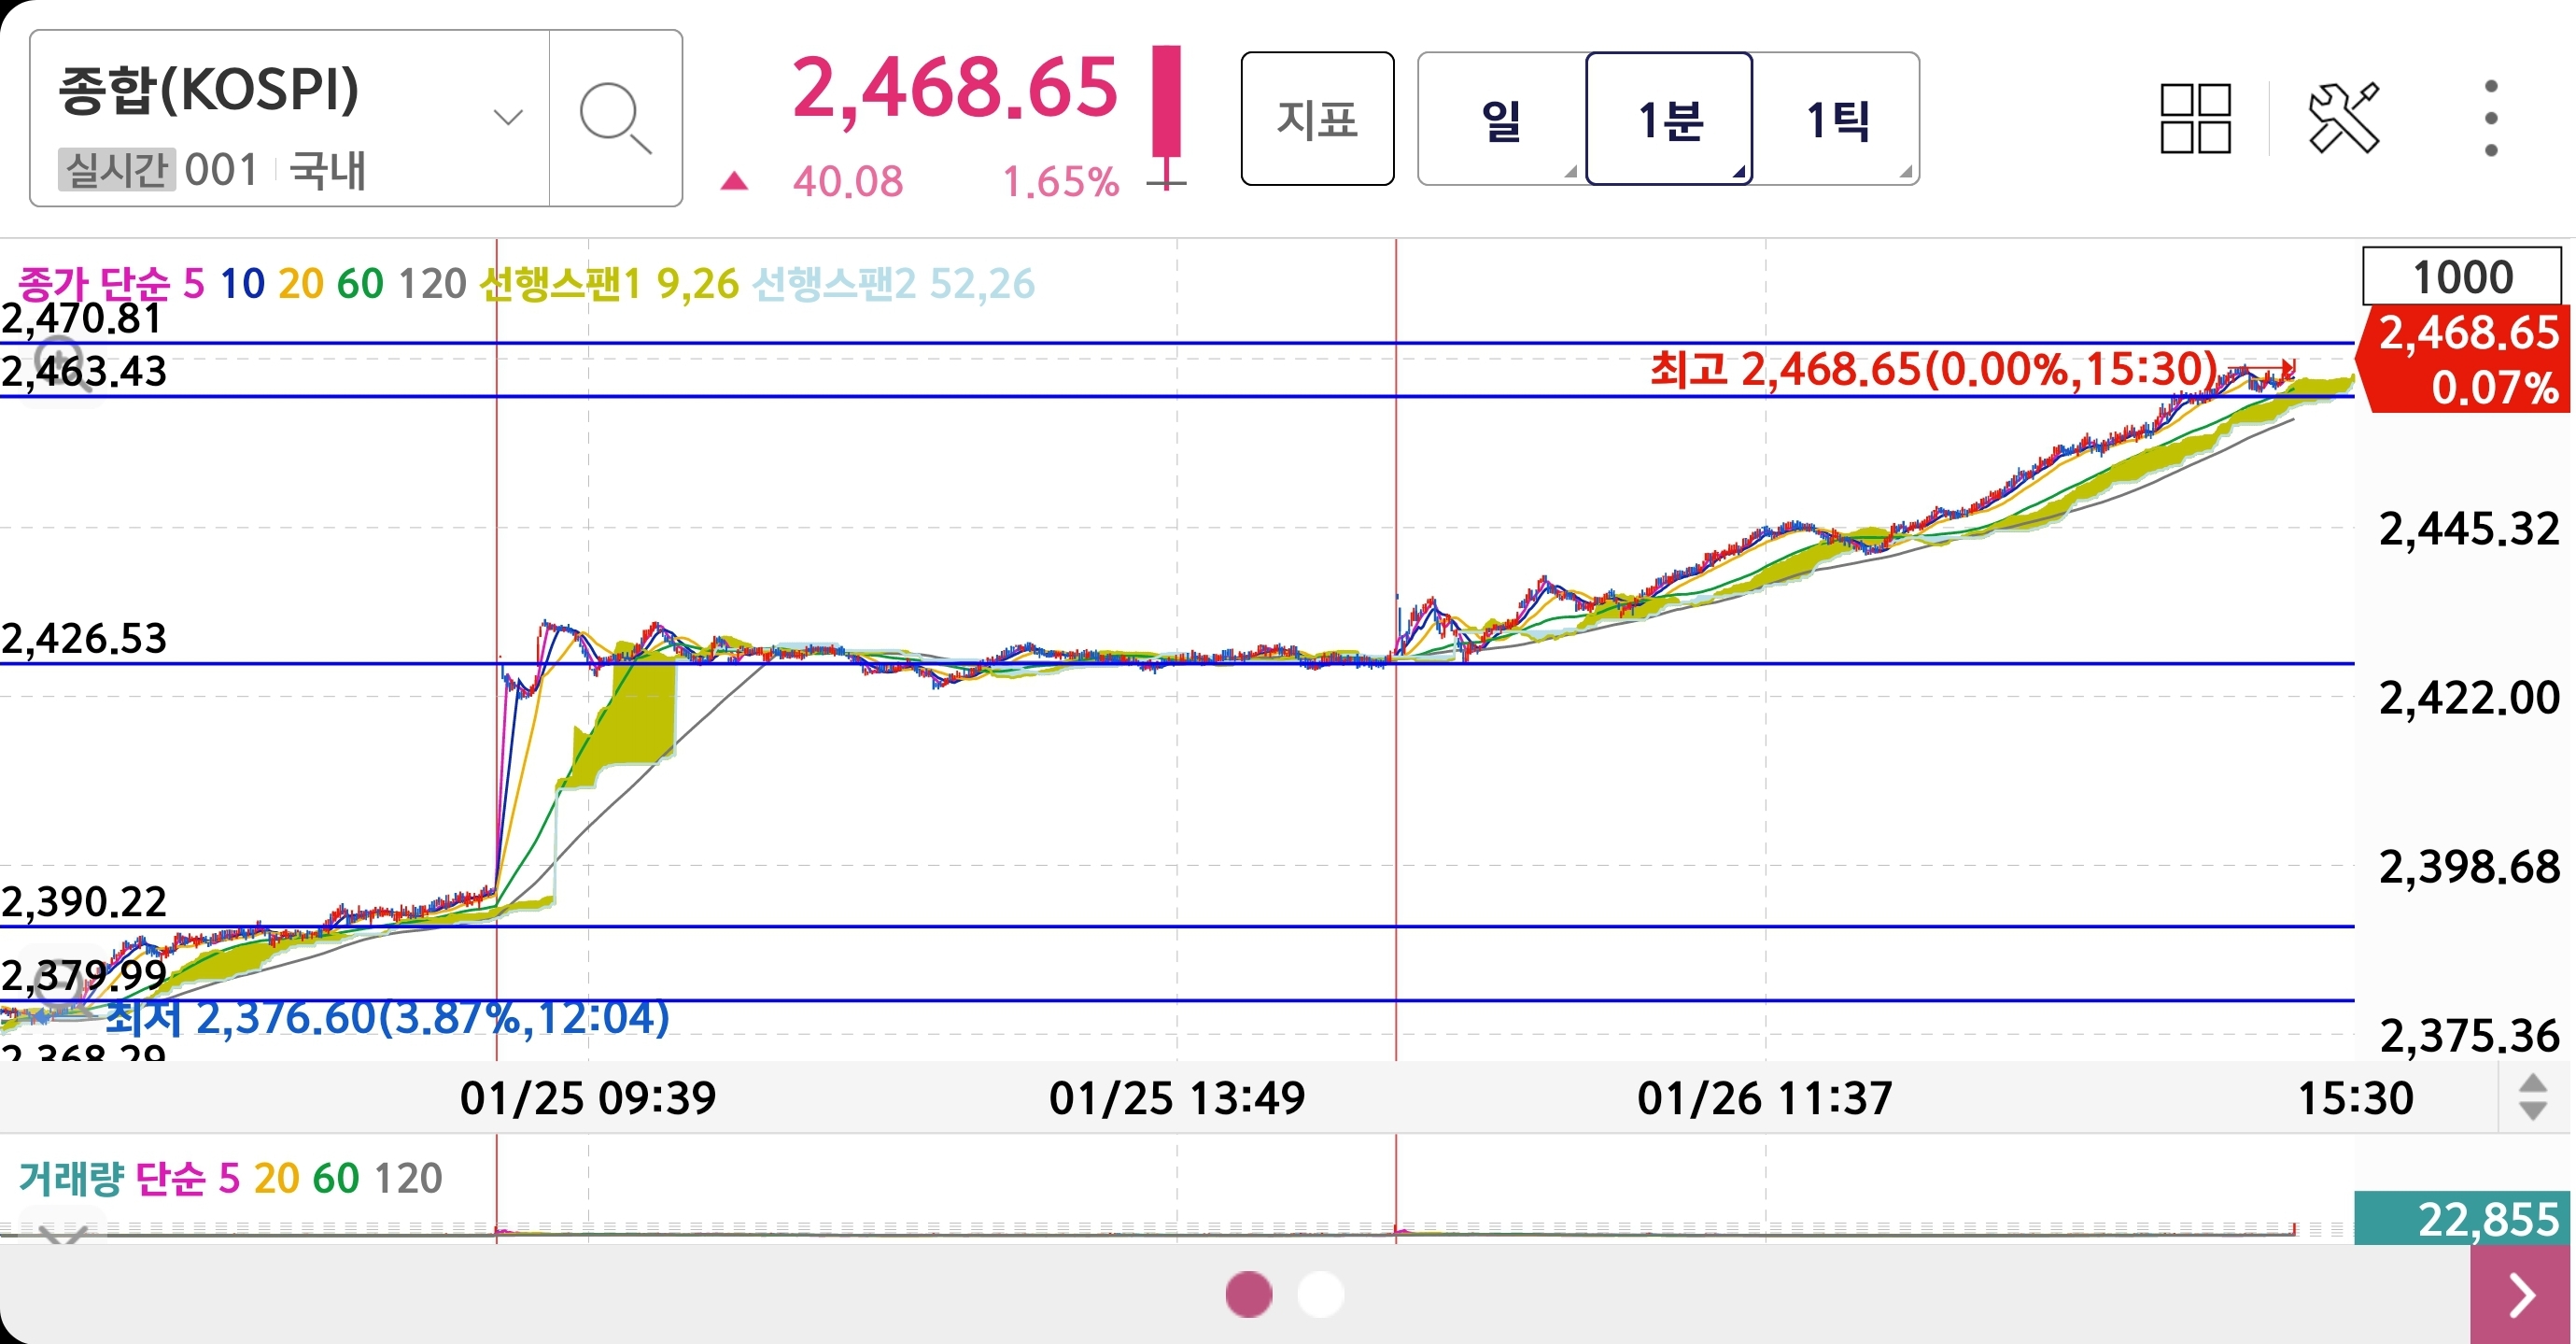This screenshot has width=2576, height=1344.
Task: Open the stock search magnifier
Action: click(615, 119)
